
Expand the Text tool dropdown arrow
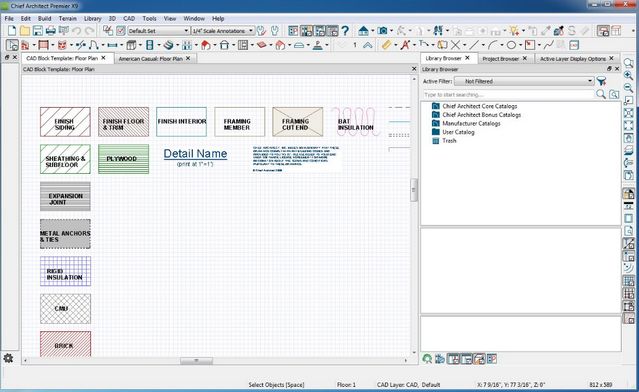point(414,45)
